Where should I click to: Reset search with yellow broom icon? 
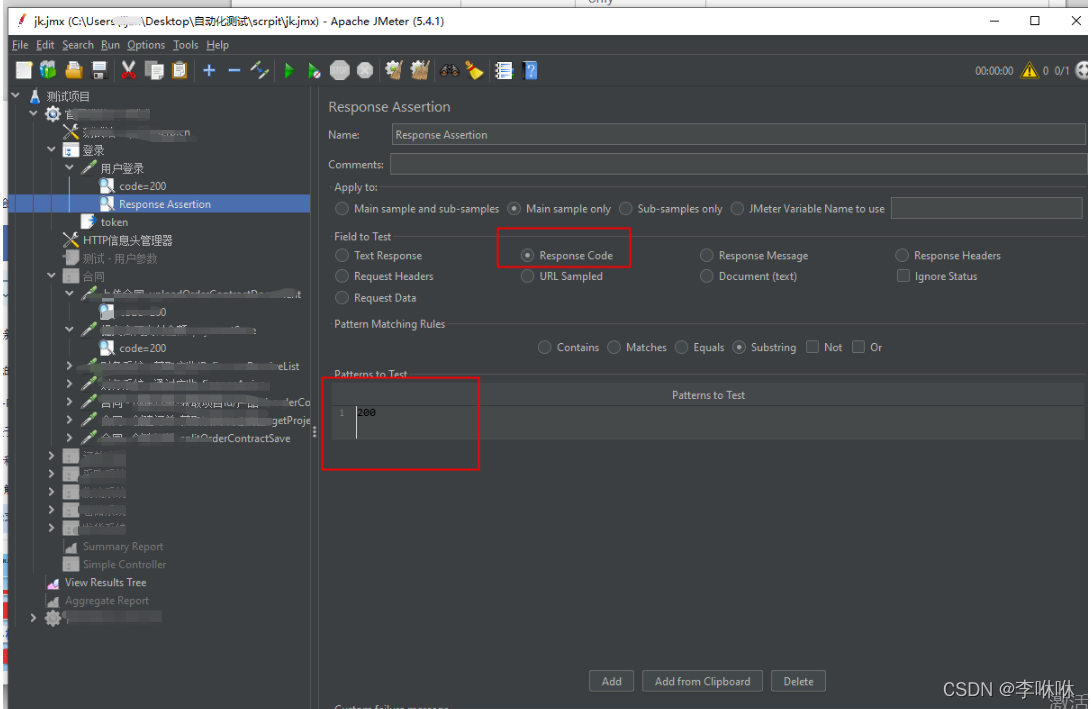pos(475,70)
